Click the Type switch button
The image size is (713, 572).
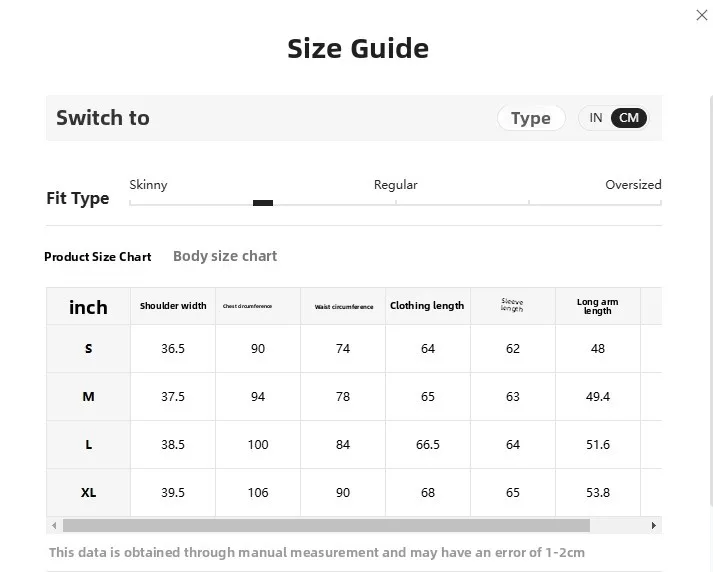[531, 118]
